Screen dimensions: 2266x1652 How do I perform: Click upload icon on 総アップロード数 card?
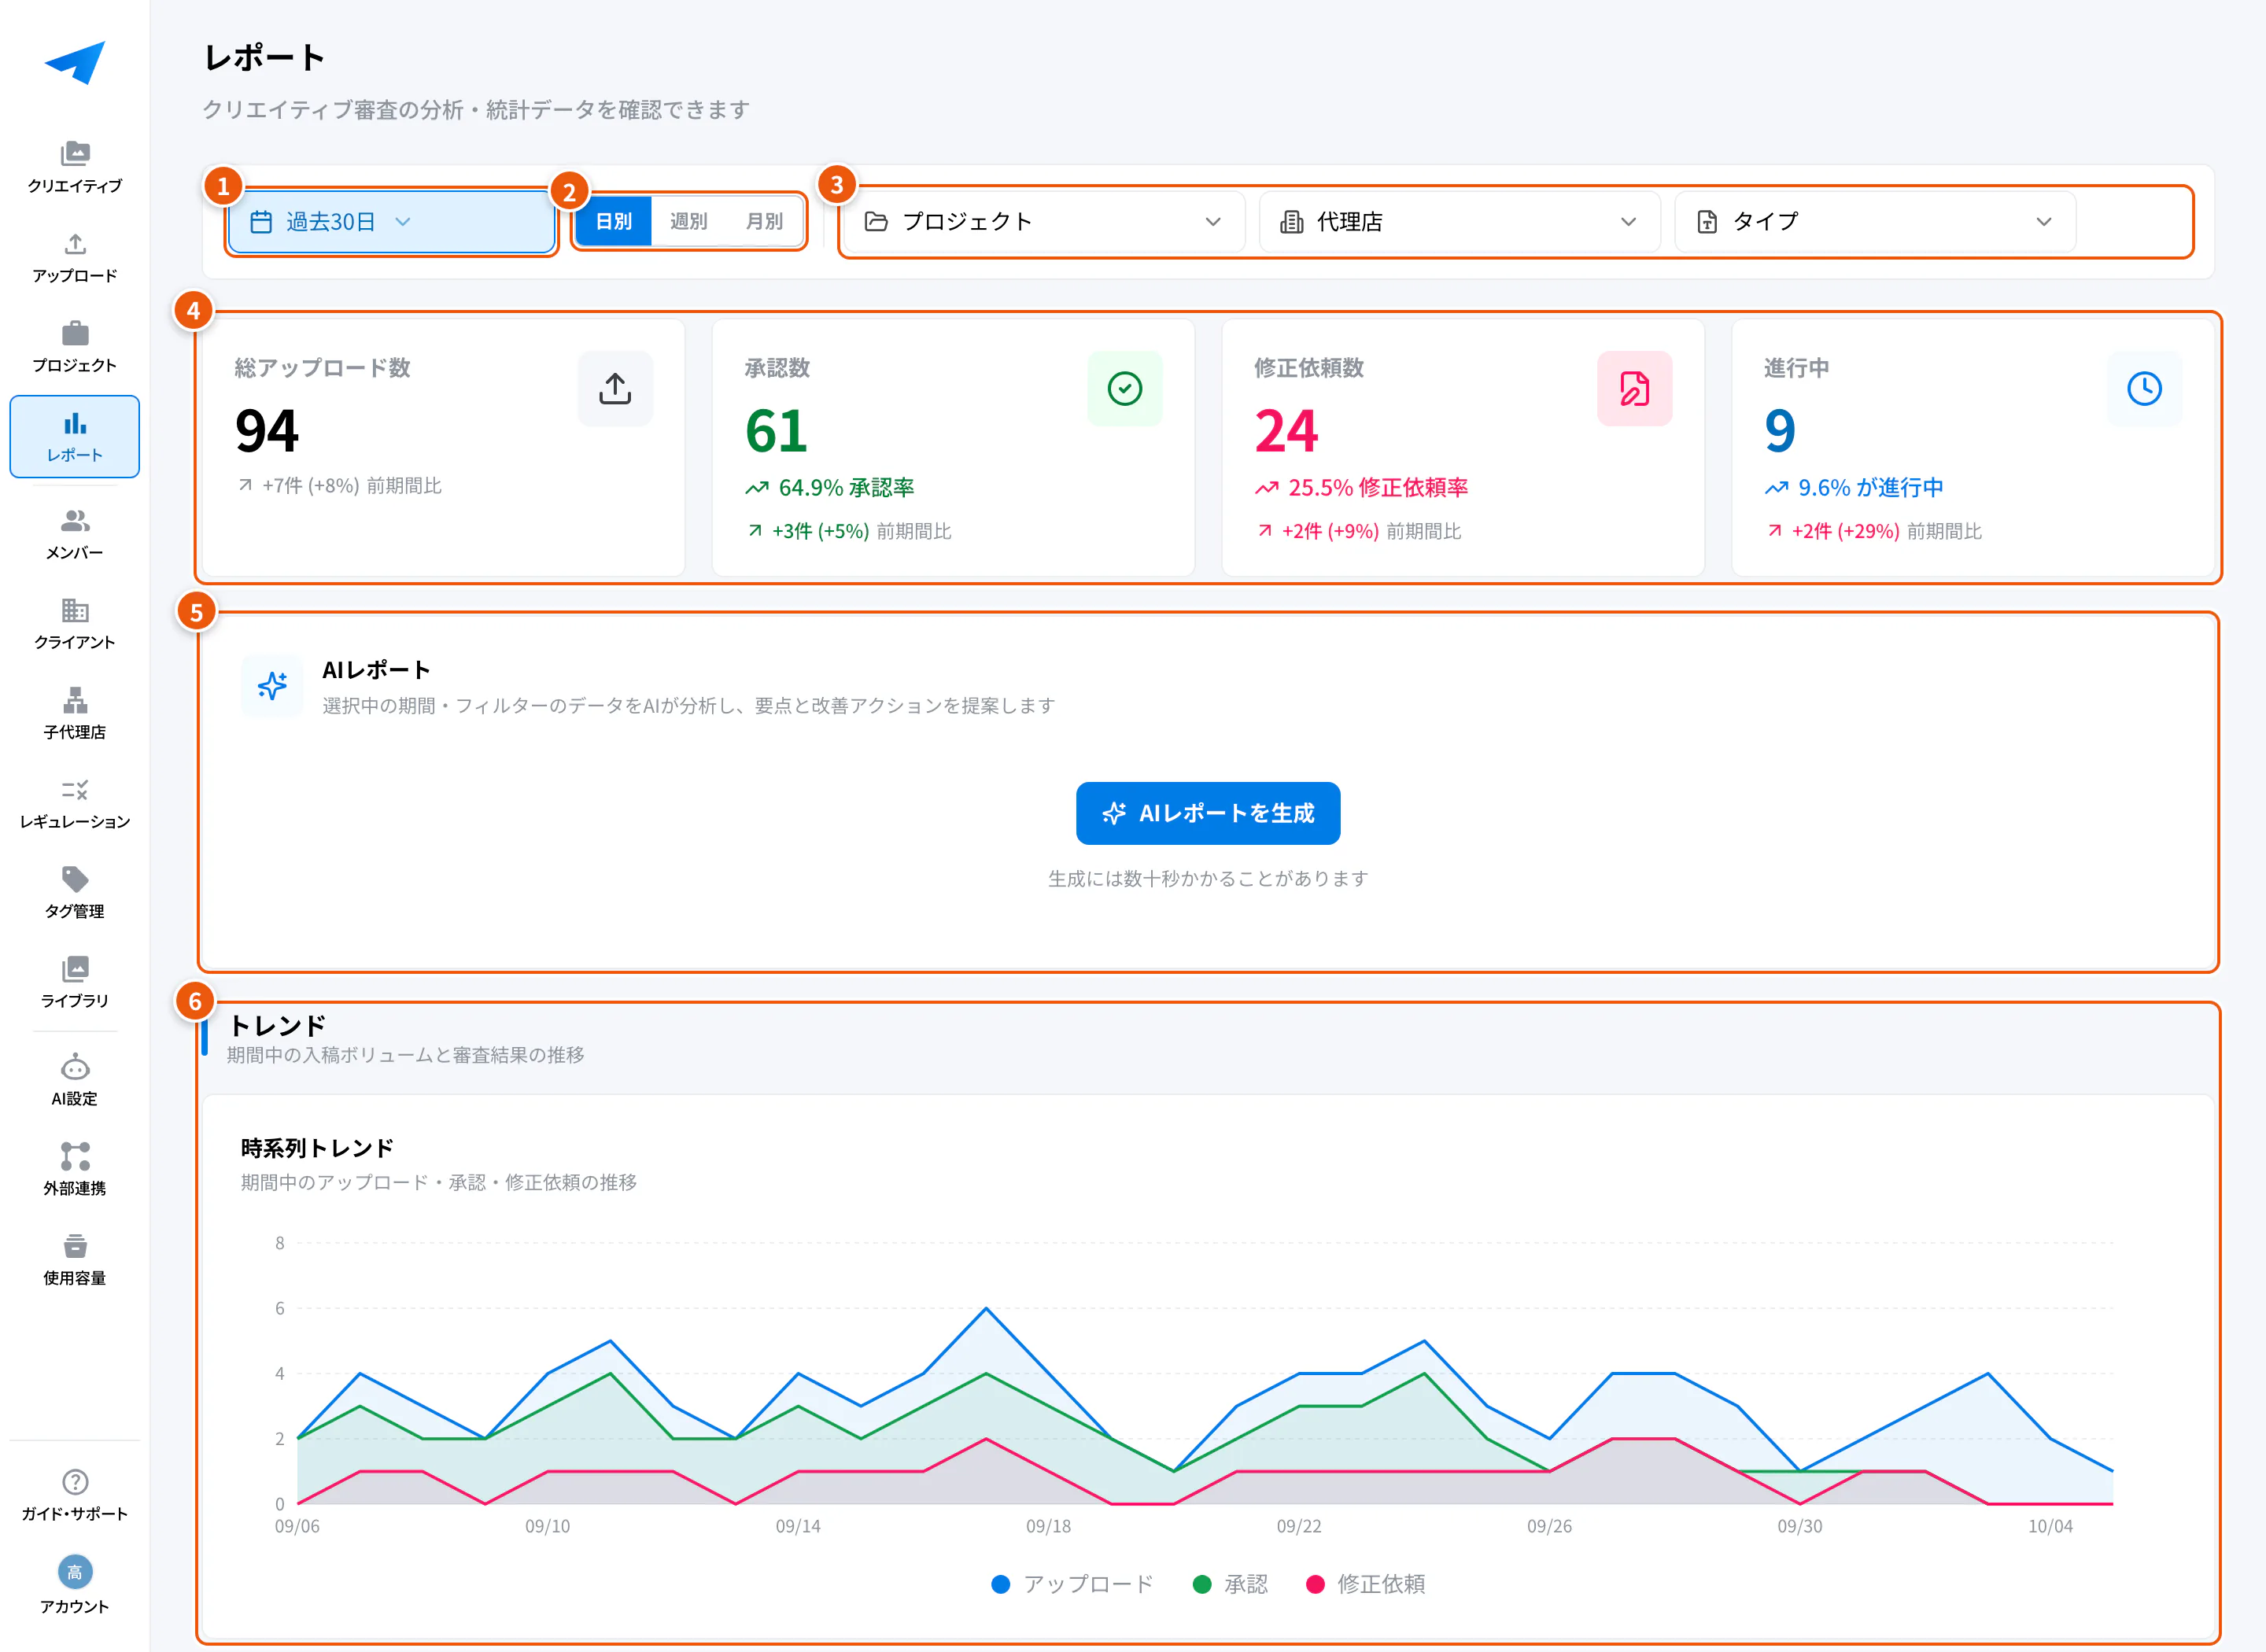pos(615,388)
